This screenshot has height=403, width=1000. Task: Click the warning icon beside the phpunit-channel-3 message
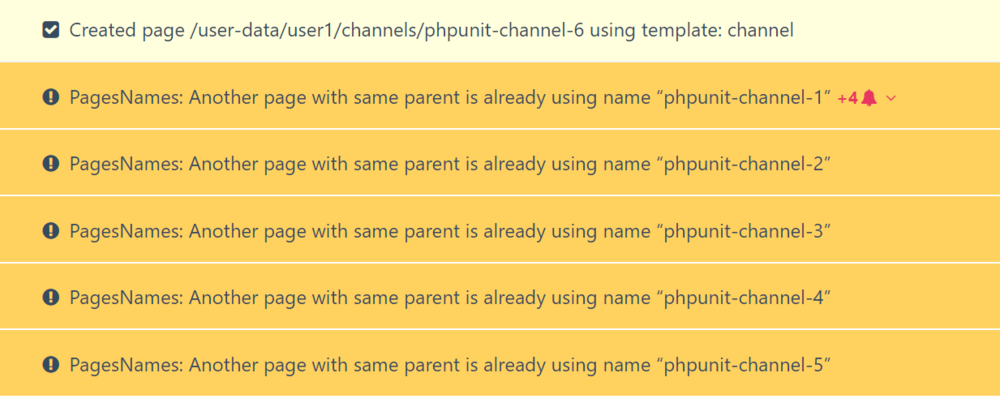[51, 231]
